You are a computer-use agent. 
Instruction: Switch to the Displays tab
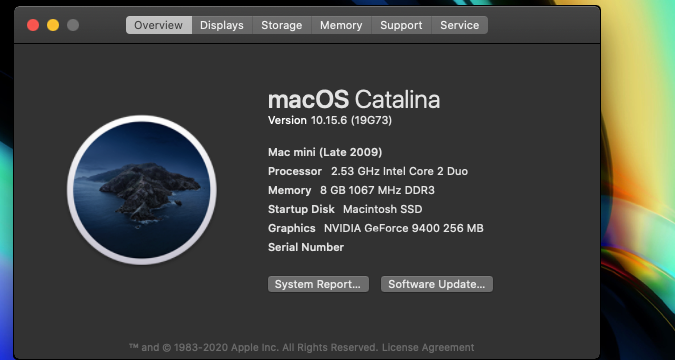pos(222,25)
